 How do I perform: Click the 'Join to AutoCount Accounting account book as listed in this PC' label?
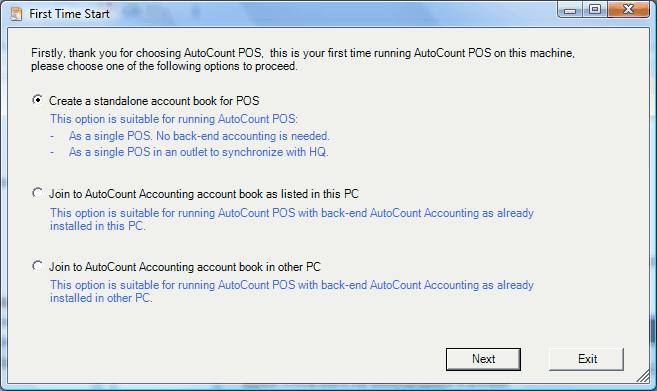coord(204,194)
